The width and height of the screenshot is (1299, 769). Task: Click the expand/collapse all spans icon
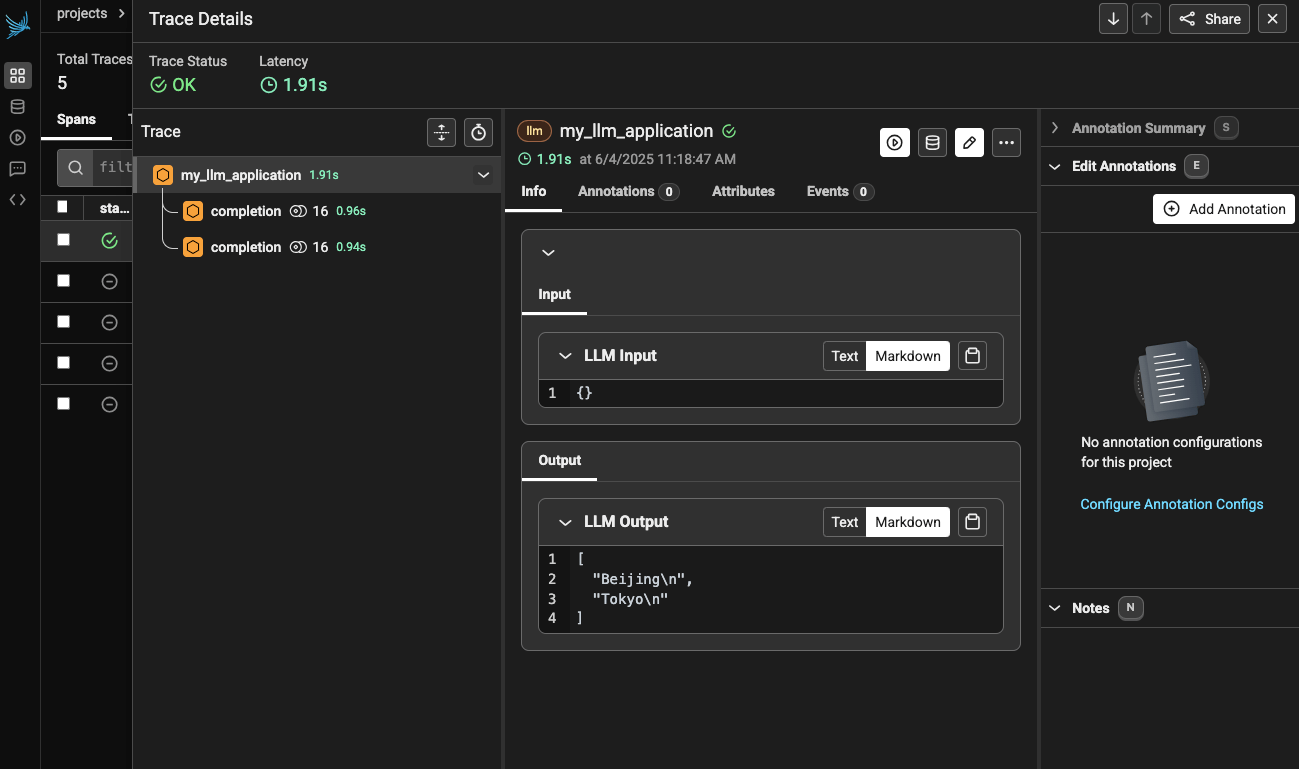[441, 132]
